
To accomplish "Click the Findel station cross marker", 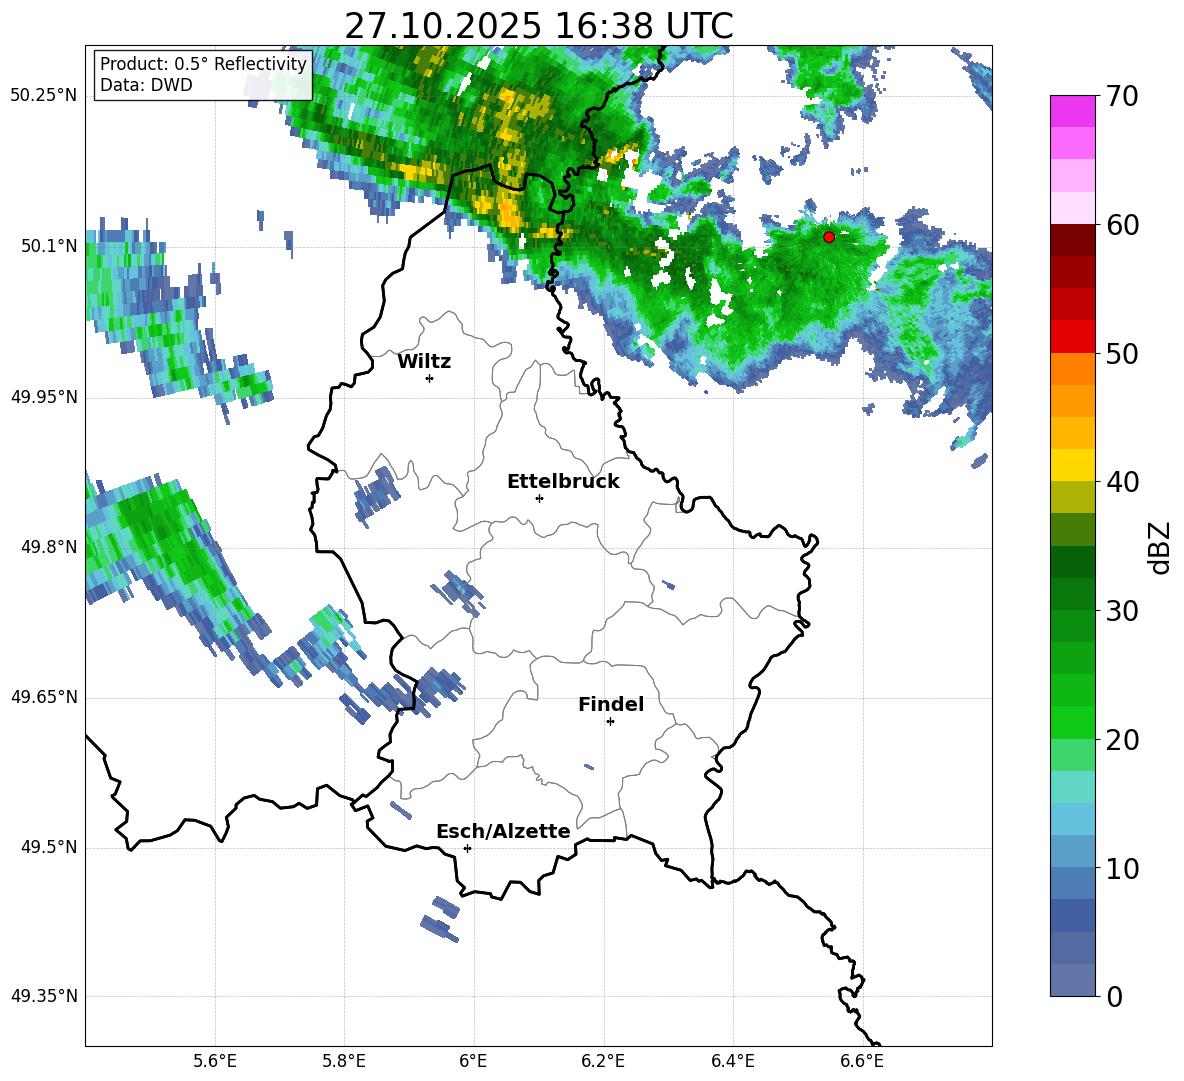I will point(610,722).
